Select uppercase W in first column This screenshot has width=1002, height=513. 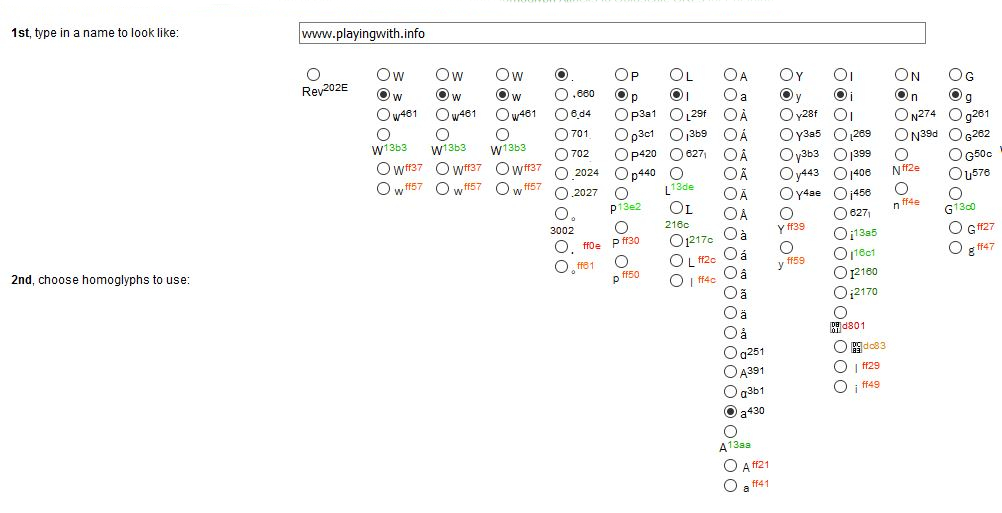pyautogui.click(x=383, y=75)
